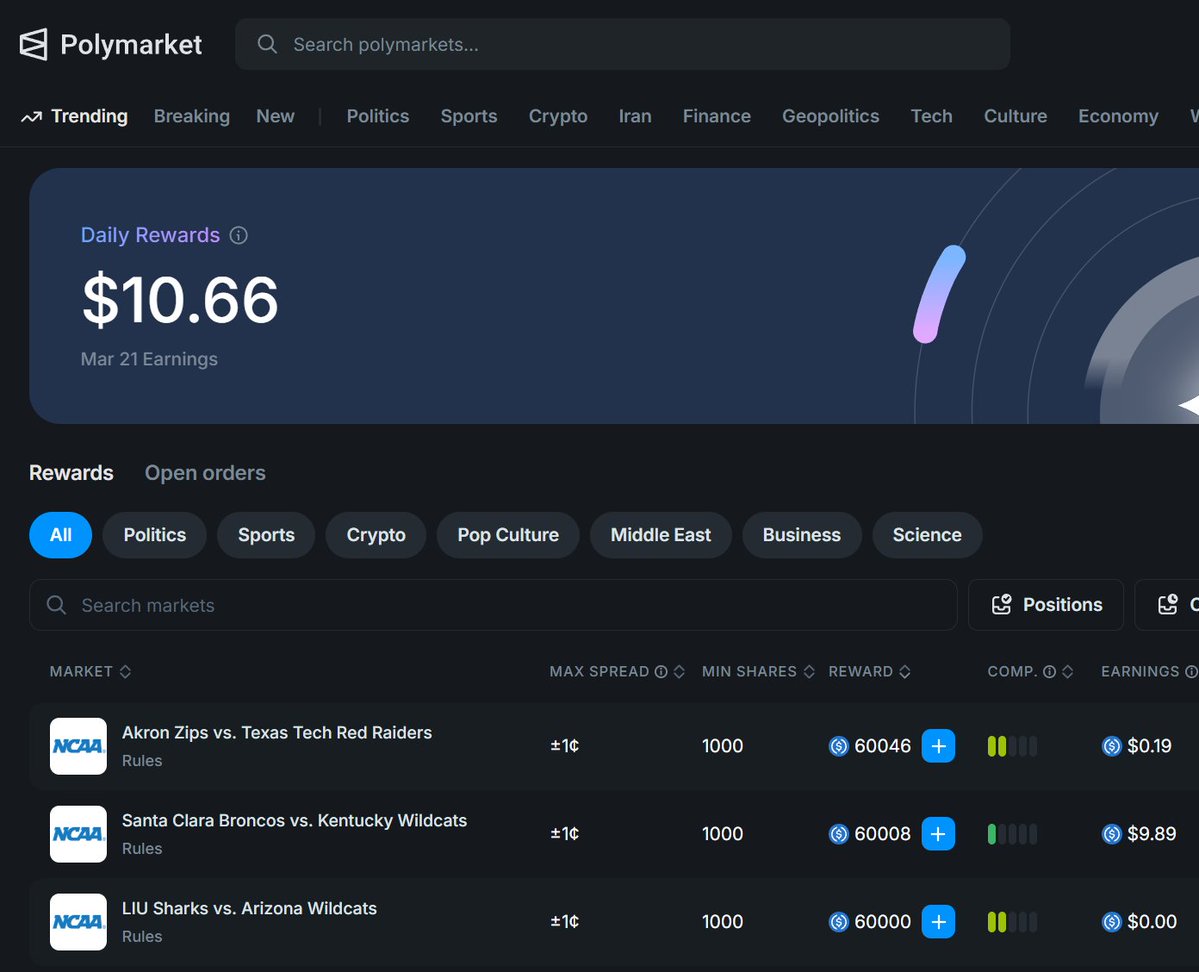Sort by Min Shares column

[758, 671]
